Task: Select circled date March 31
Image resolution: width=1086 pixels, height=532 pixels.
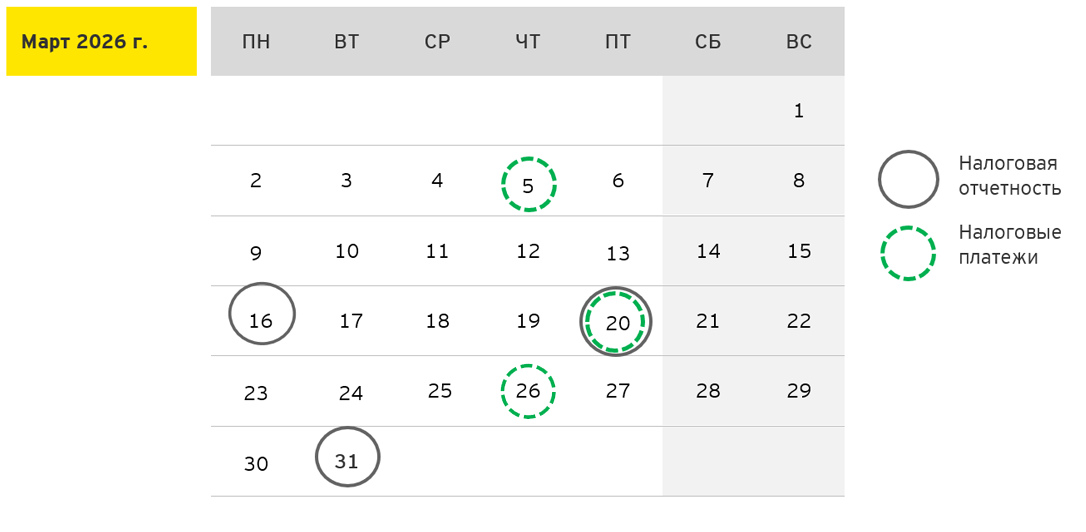Action: point(347,458)
